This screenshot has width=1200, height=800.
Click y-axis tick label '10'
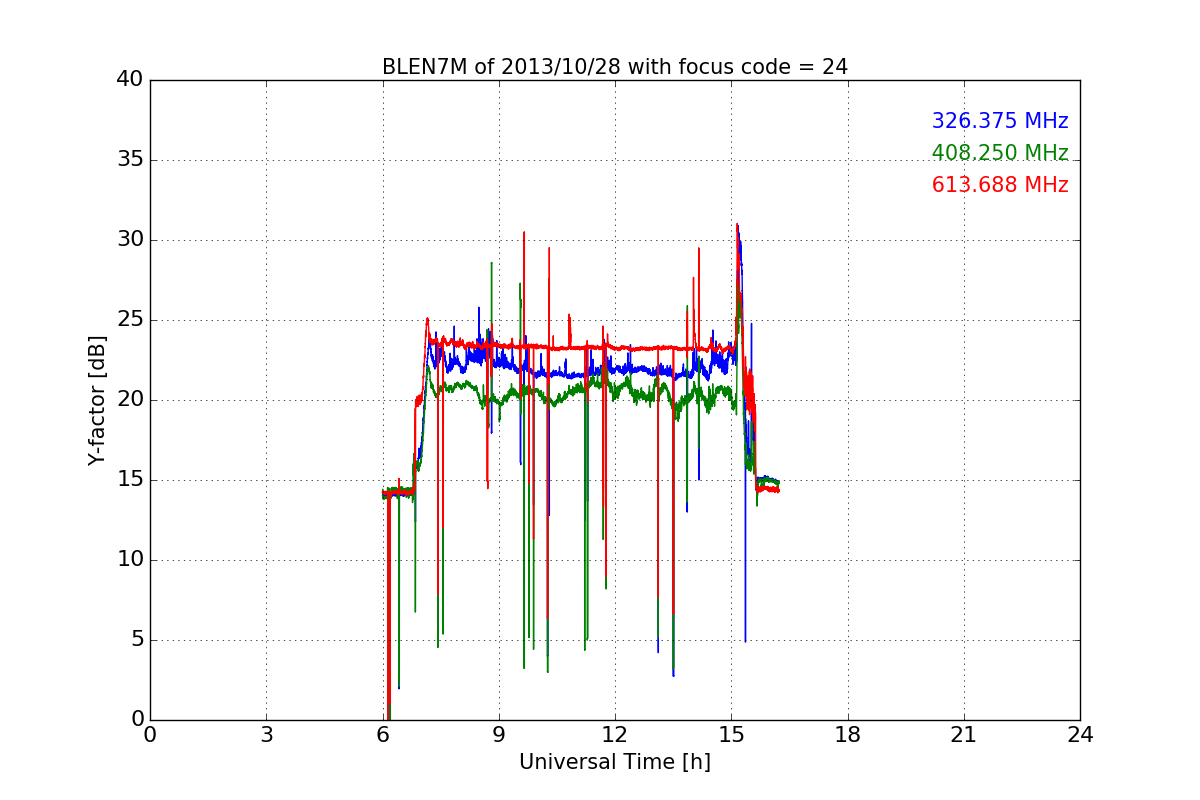click(130, 560)
